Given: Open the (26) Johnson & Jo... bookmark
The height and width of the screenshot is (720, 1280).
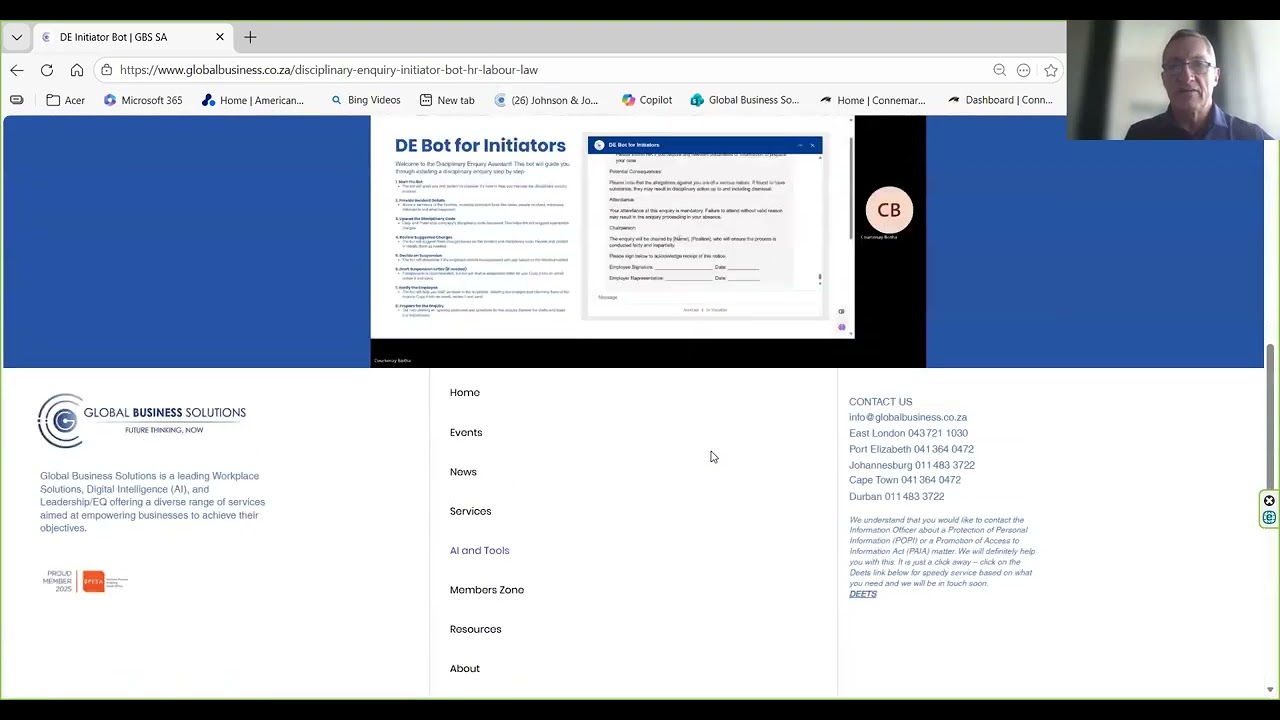Looking at the screenshot, I should 546,100.
